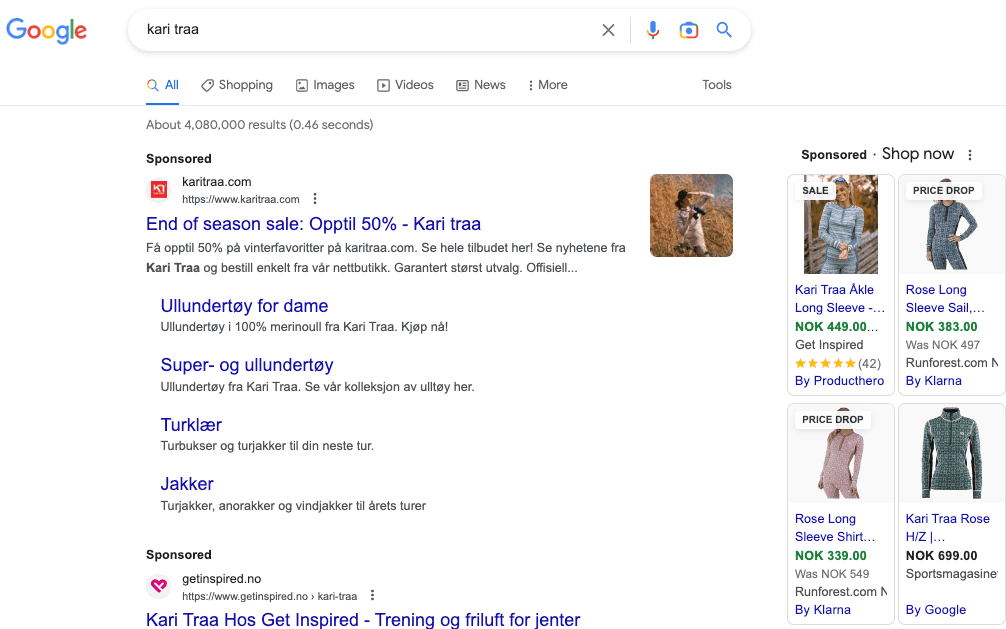Open options menu for karitraa.com ad

314,199
